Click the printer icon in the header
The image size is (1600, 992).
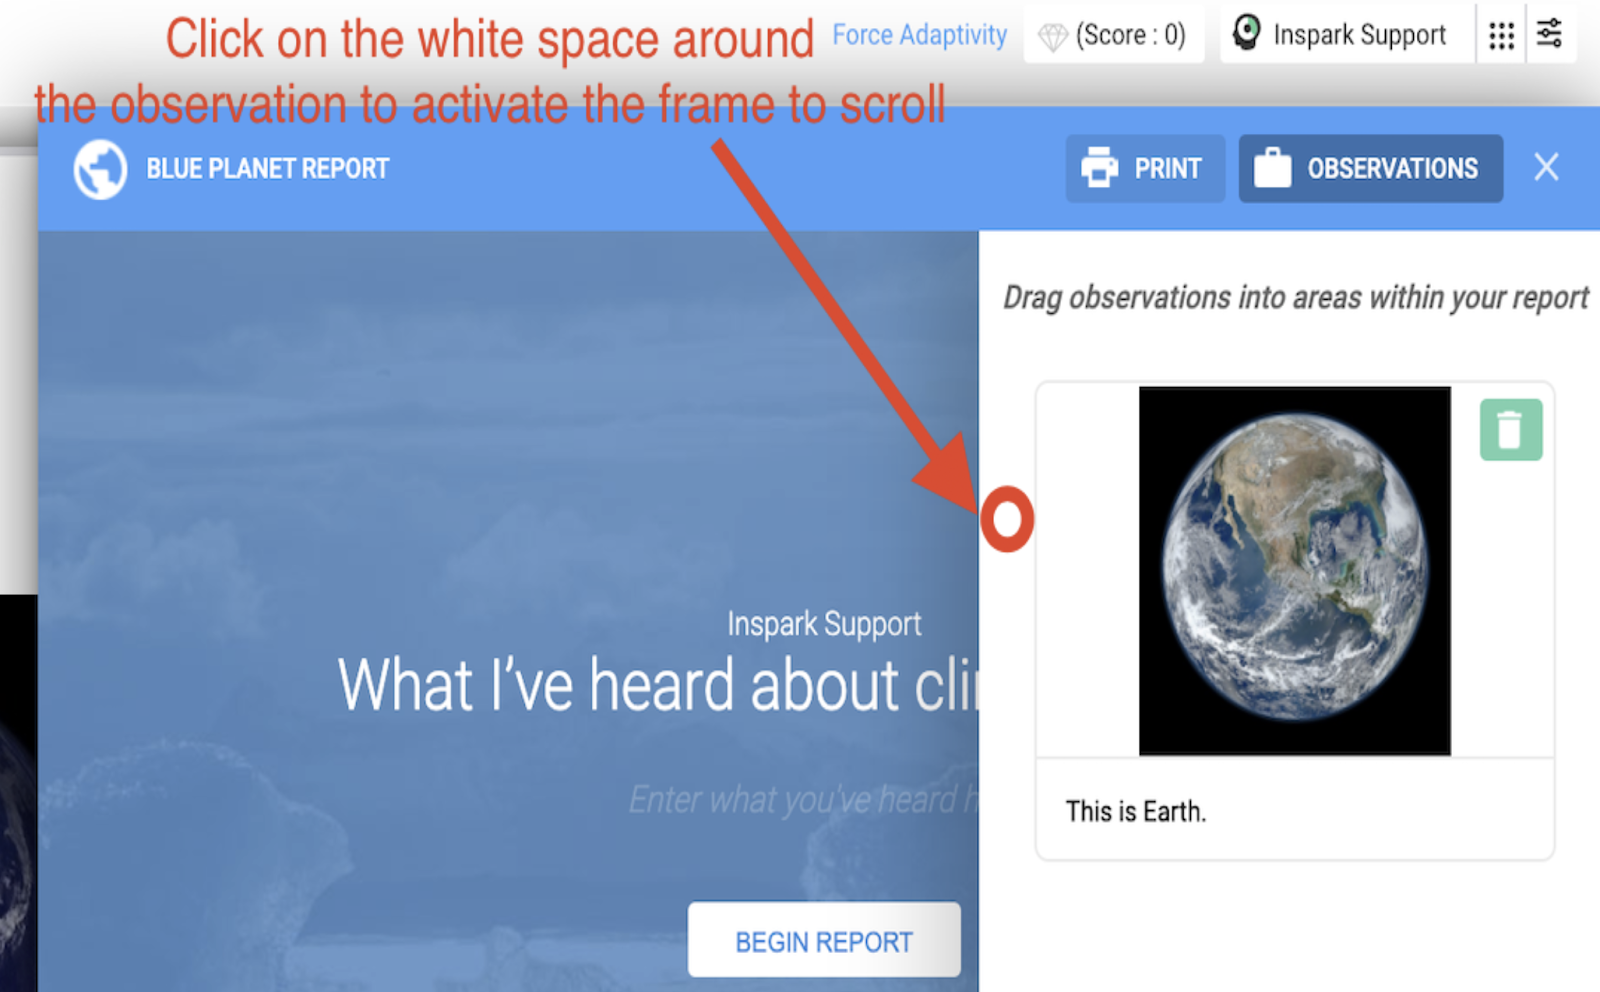1099,168
